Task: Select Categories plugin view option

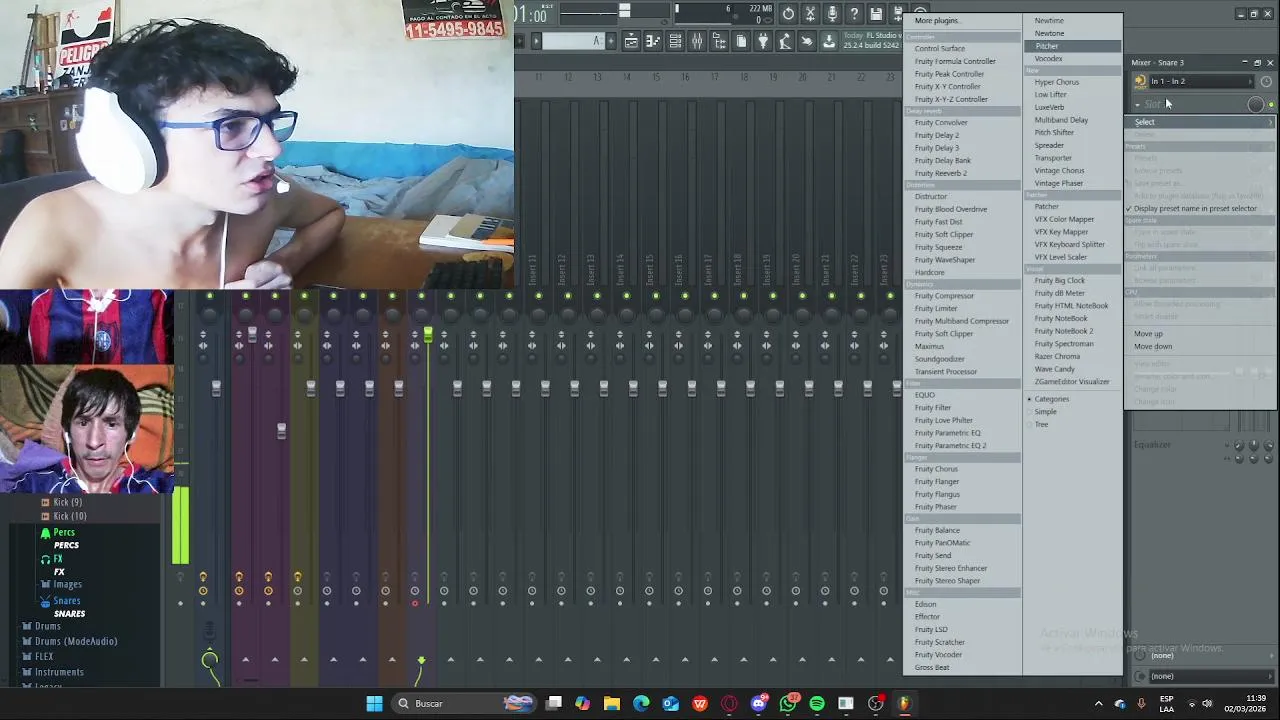Action: point(1050,399)
